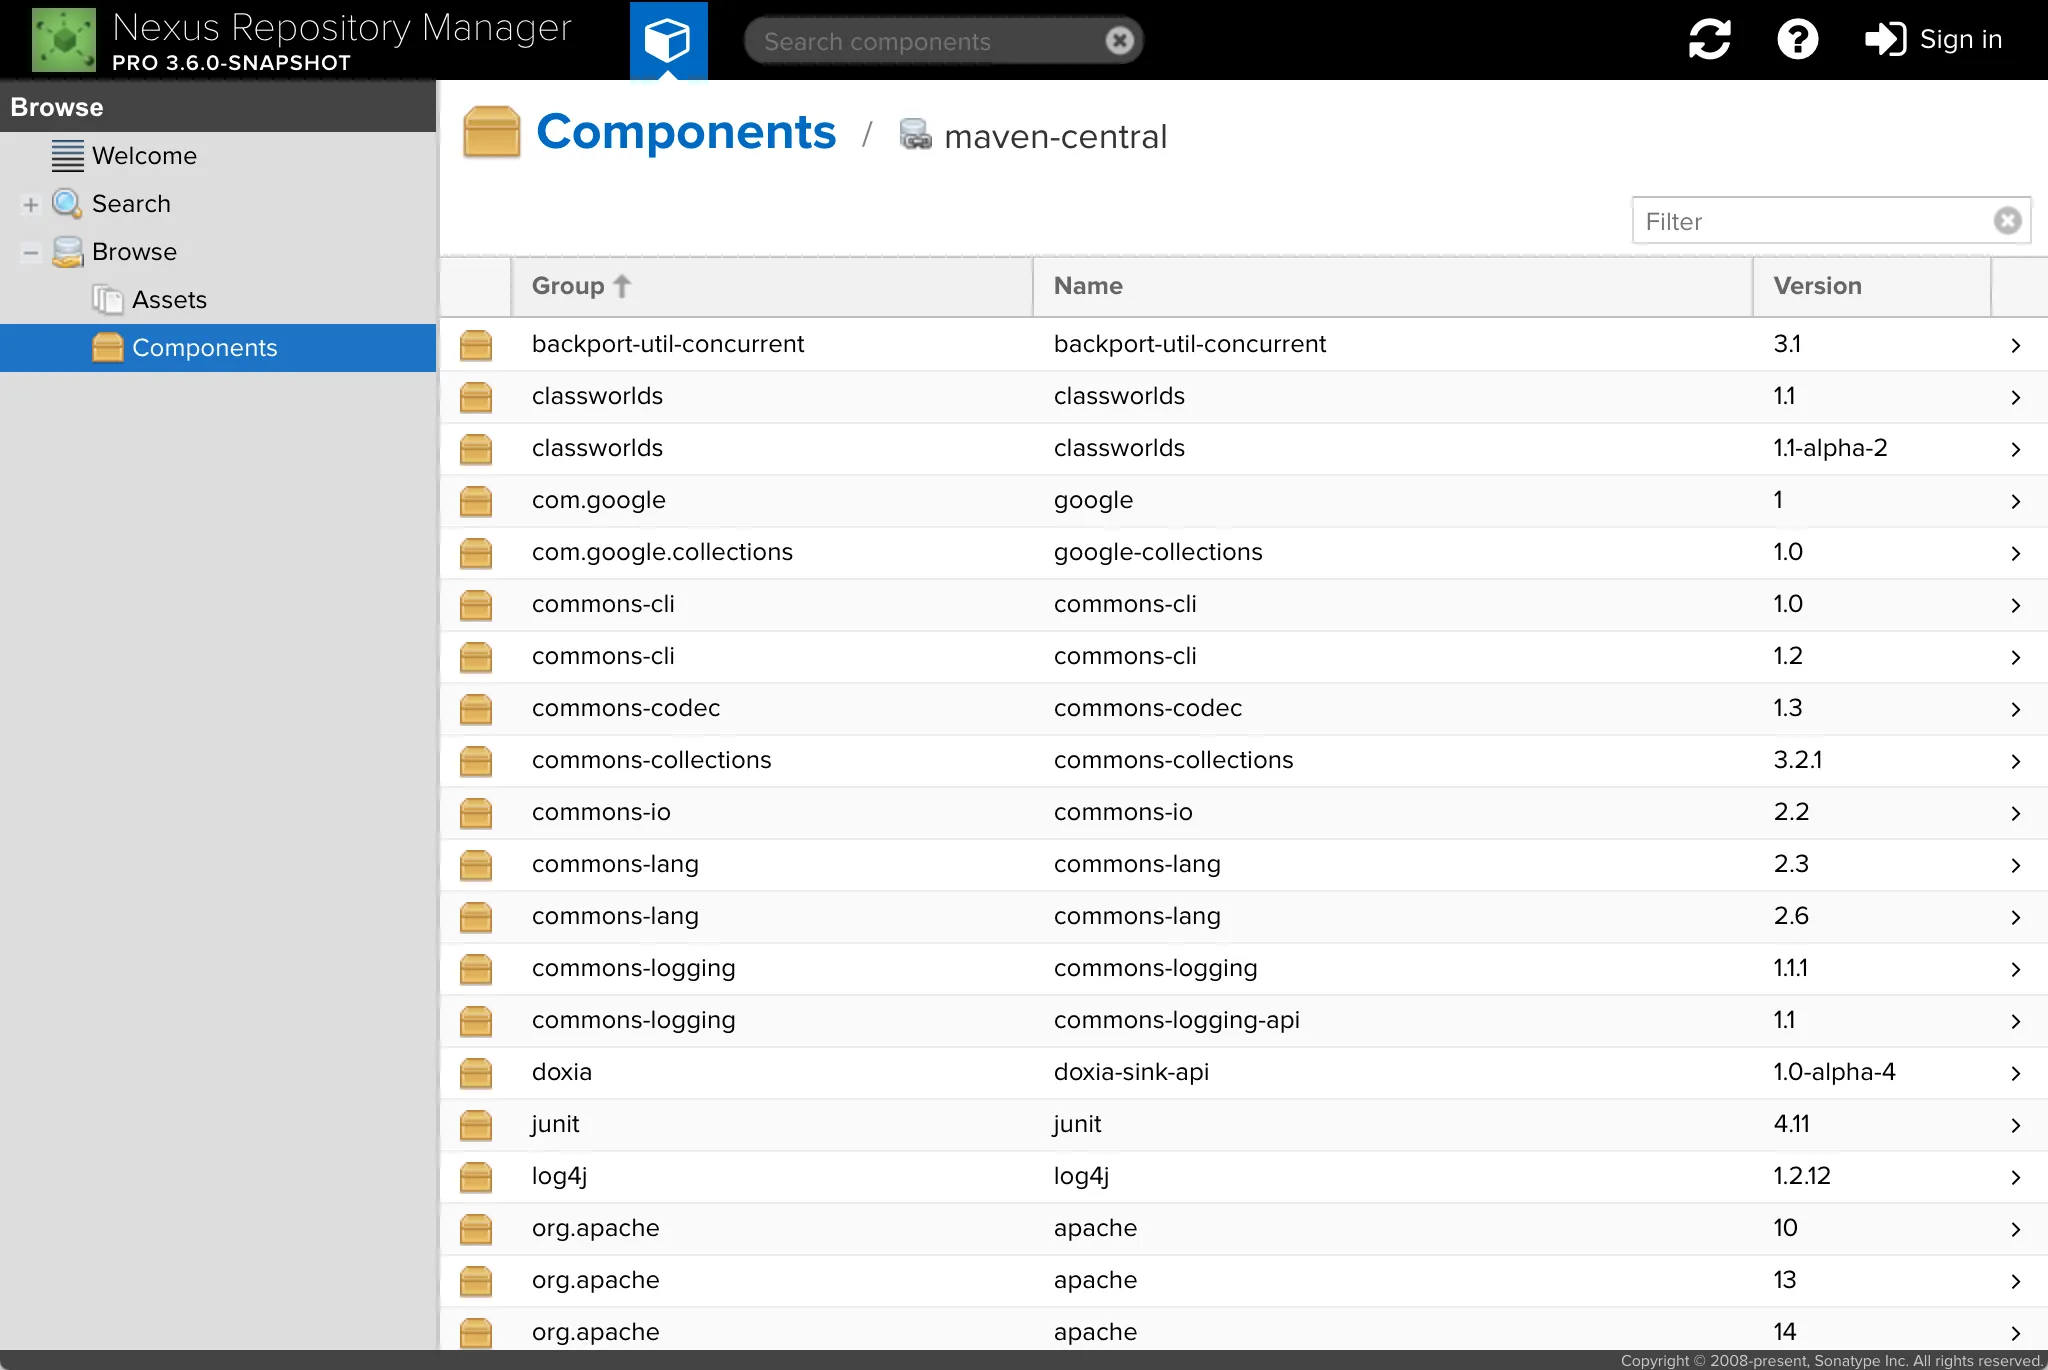2048x1370 pixels.
Task: Open com.google row chevron
Action: [2016, 501]
